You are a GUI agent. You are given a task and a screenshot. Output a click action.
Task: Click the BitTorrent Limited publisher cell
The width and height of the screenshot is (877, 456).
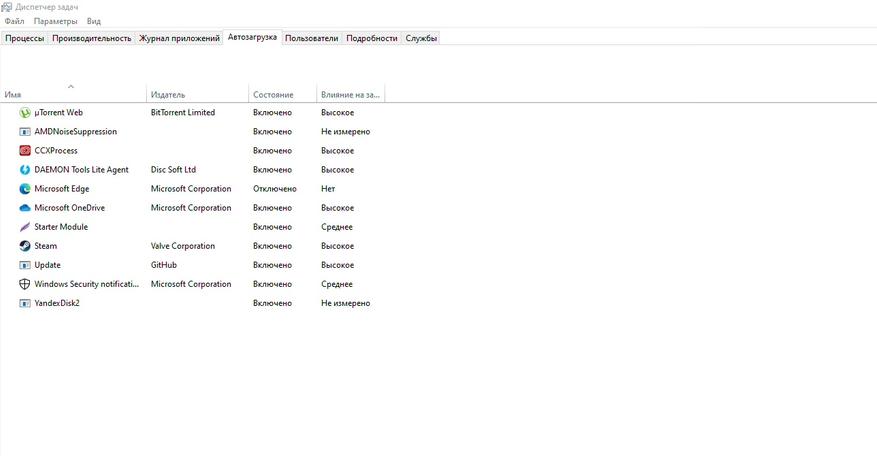(183, 112)
